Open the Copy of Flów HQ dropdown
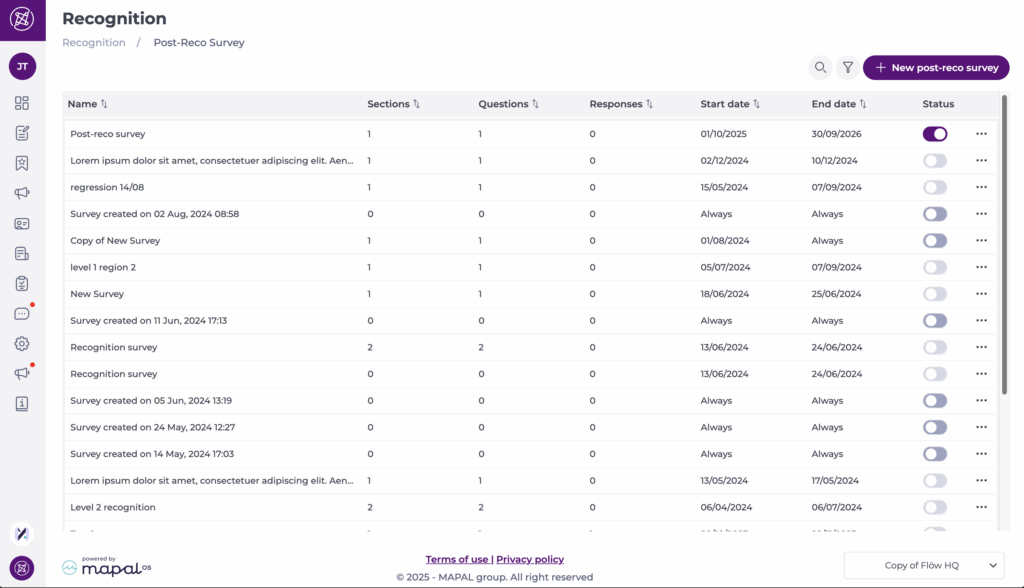 (924, 565)
